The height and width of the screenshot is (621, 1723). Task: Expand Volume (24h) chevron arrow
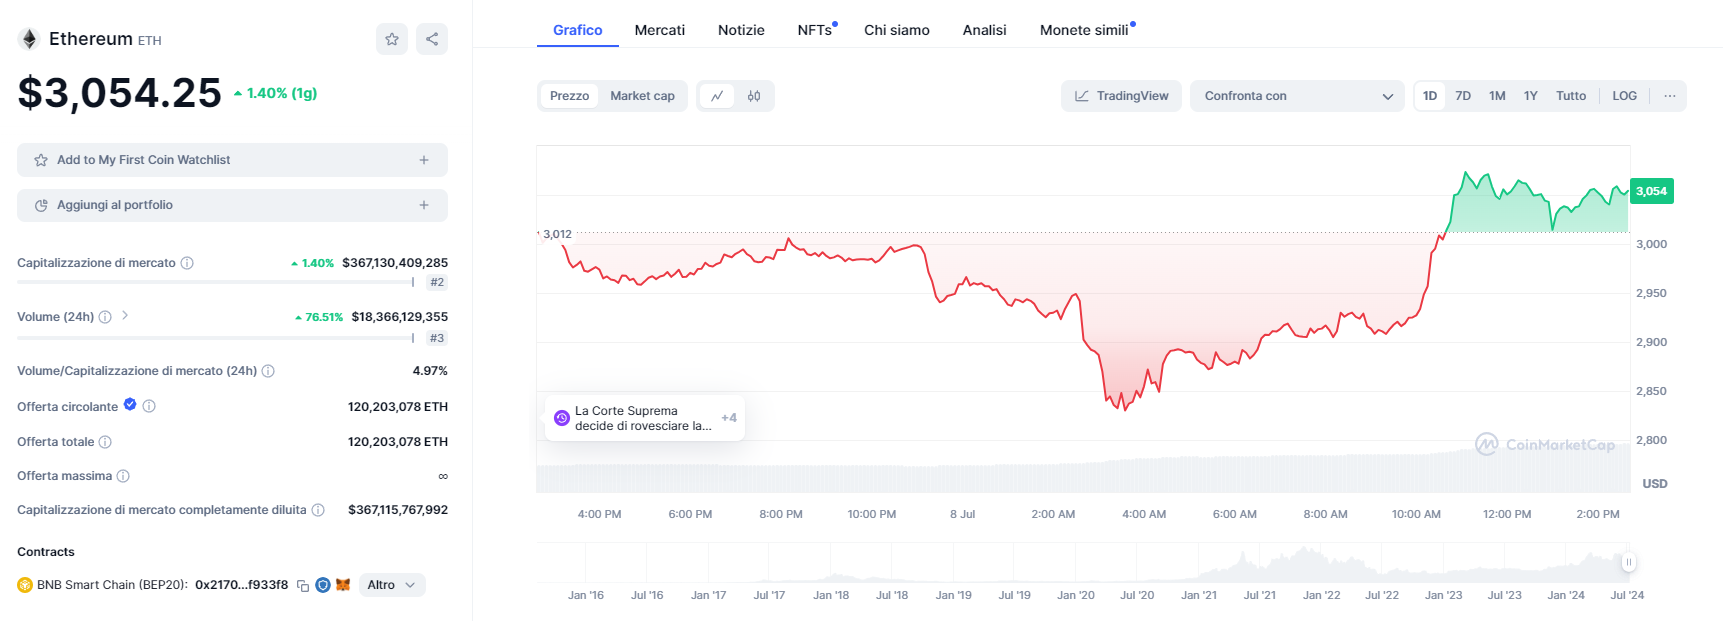pyautogui.click(x=125, y=316)
